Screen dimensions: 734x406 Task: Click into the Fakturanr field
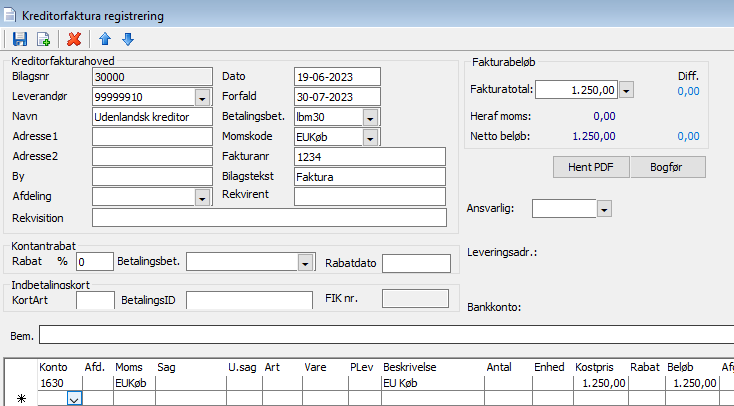point(370,157)
